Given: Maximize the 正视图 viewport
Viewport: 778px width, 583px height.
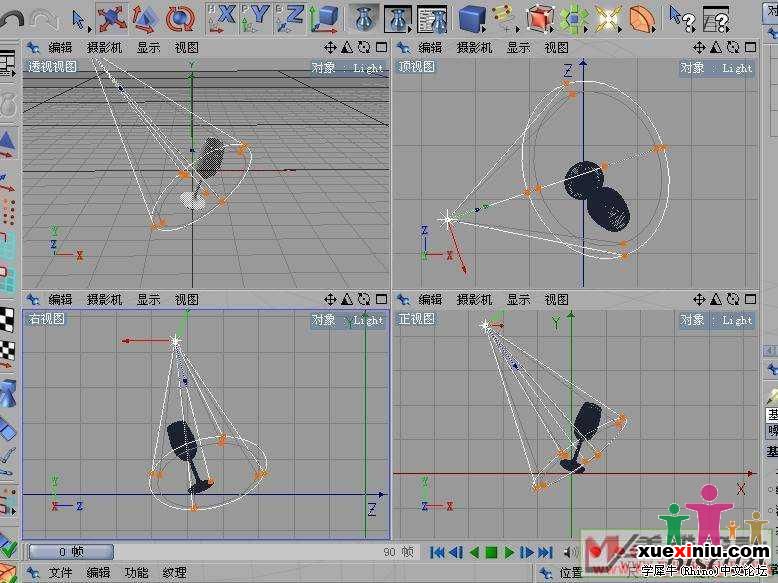Looking at the screenshot, I should (751, 300).
